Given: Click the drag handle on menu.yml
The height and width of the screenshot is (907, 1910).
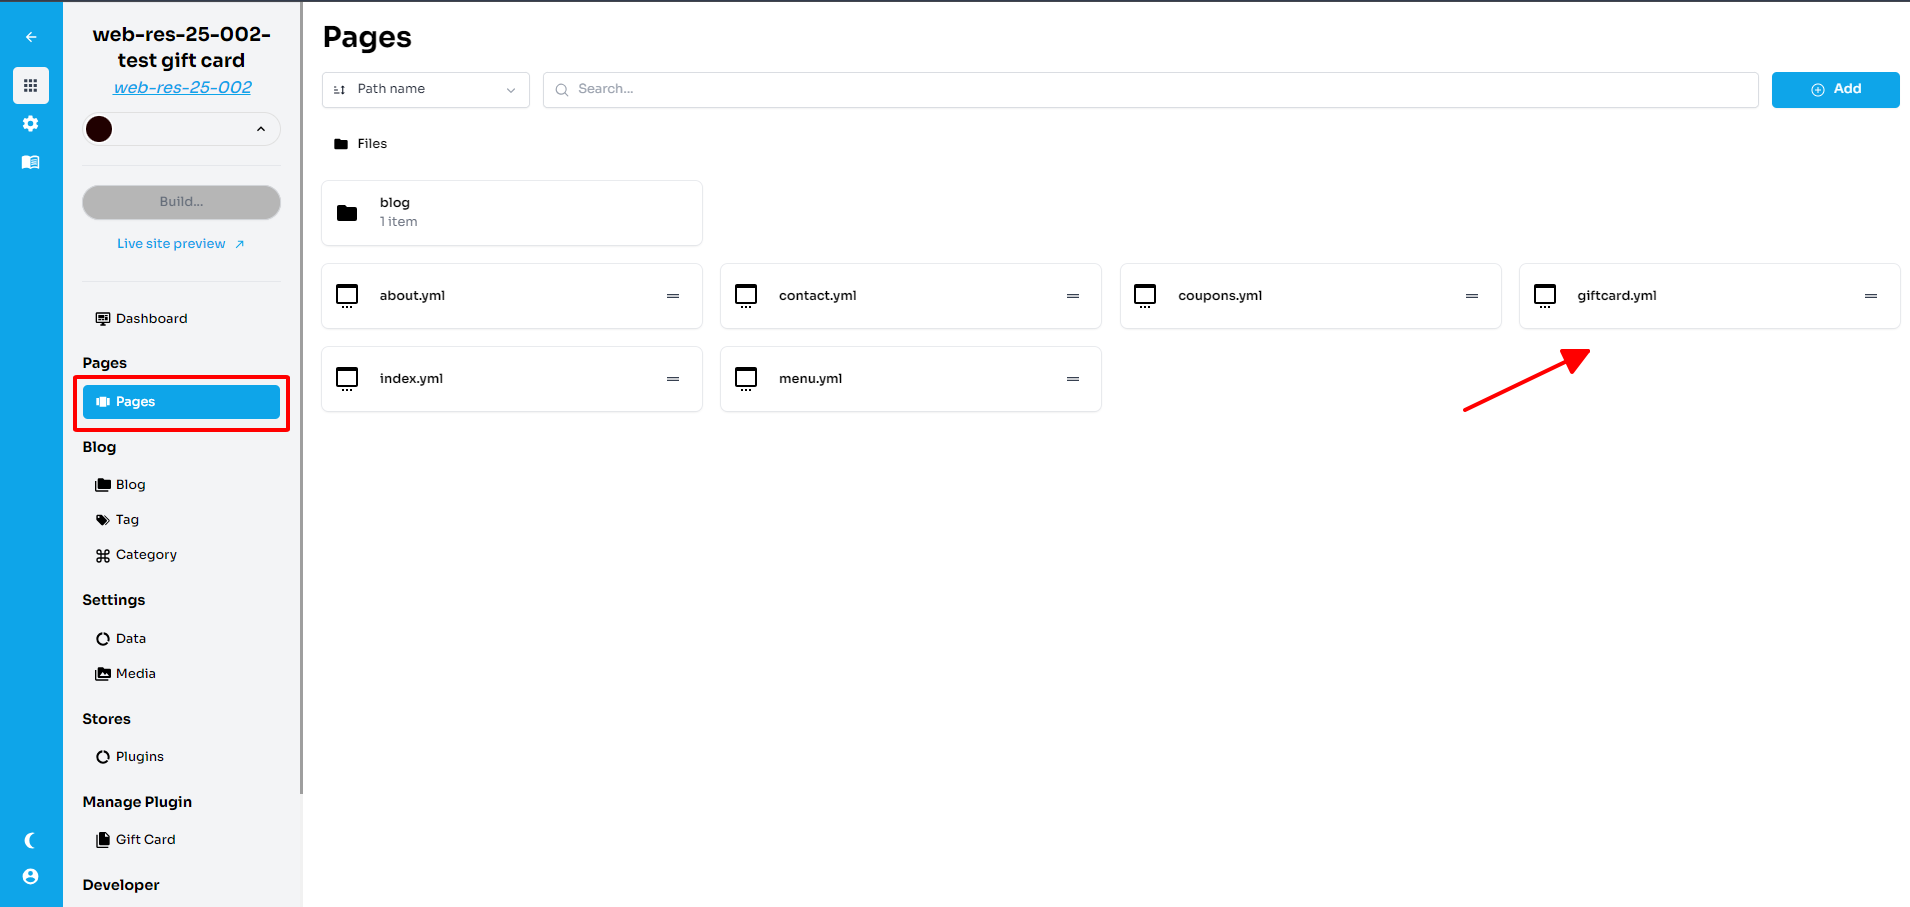Looking at the screenshot, I should point(1072,379).
